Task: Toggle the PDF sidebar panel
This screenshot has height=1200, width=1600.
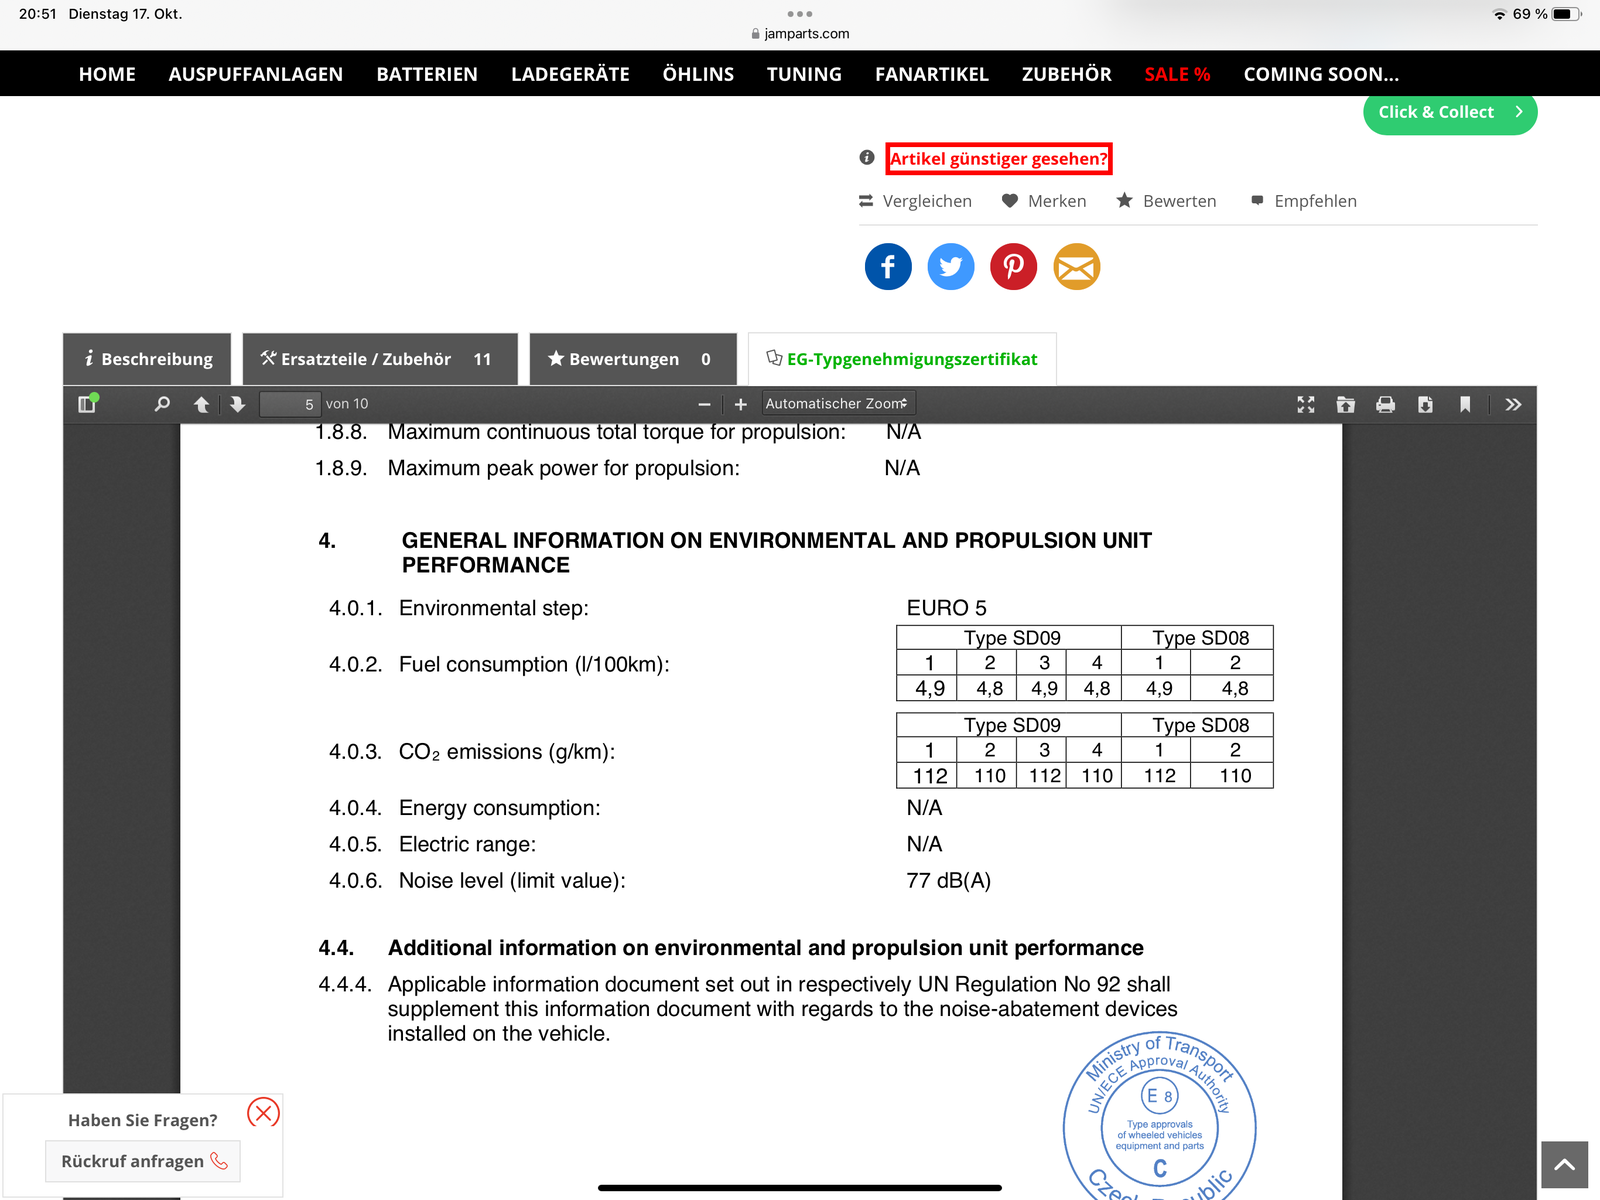Action: [87, 404]
